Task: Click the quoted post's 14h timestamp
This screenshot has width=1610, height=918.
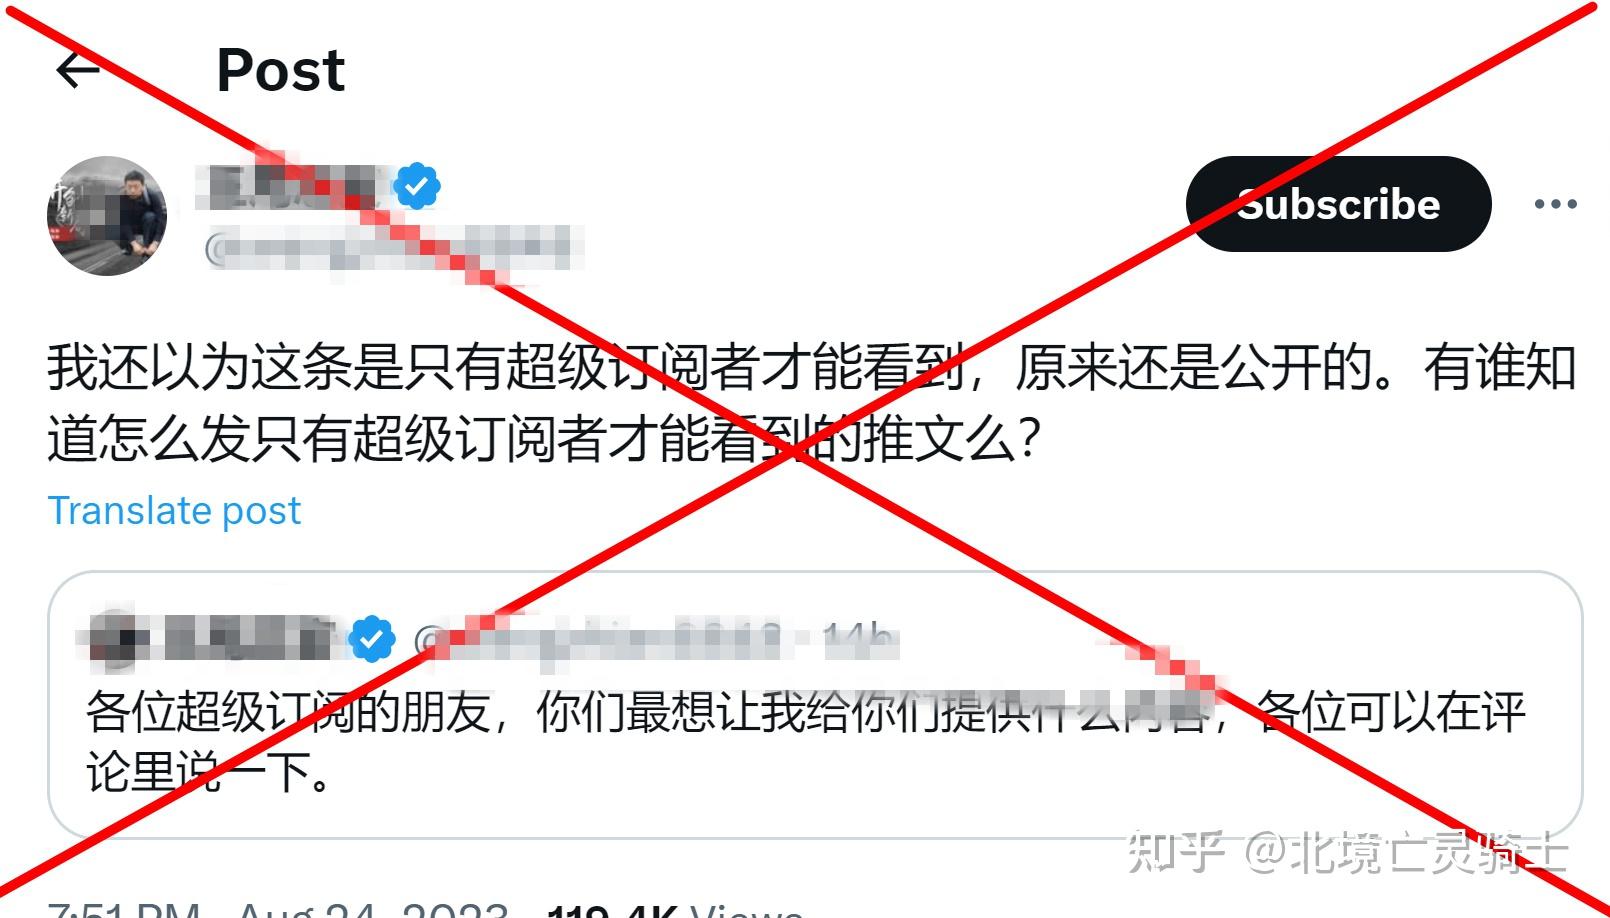Action: [x=860, y=639]
